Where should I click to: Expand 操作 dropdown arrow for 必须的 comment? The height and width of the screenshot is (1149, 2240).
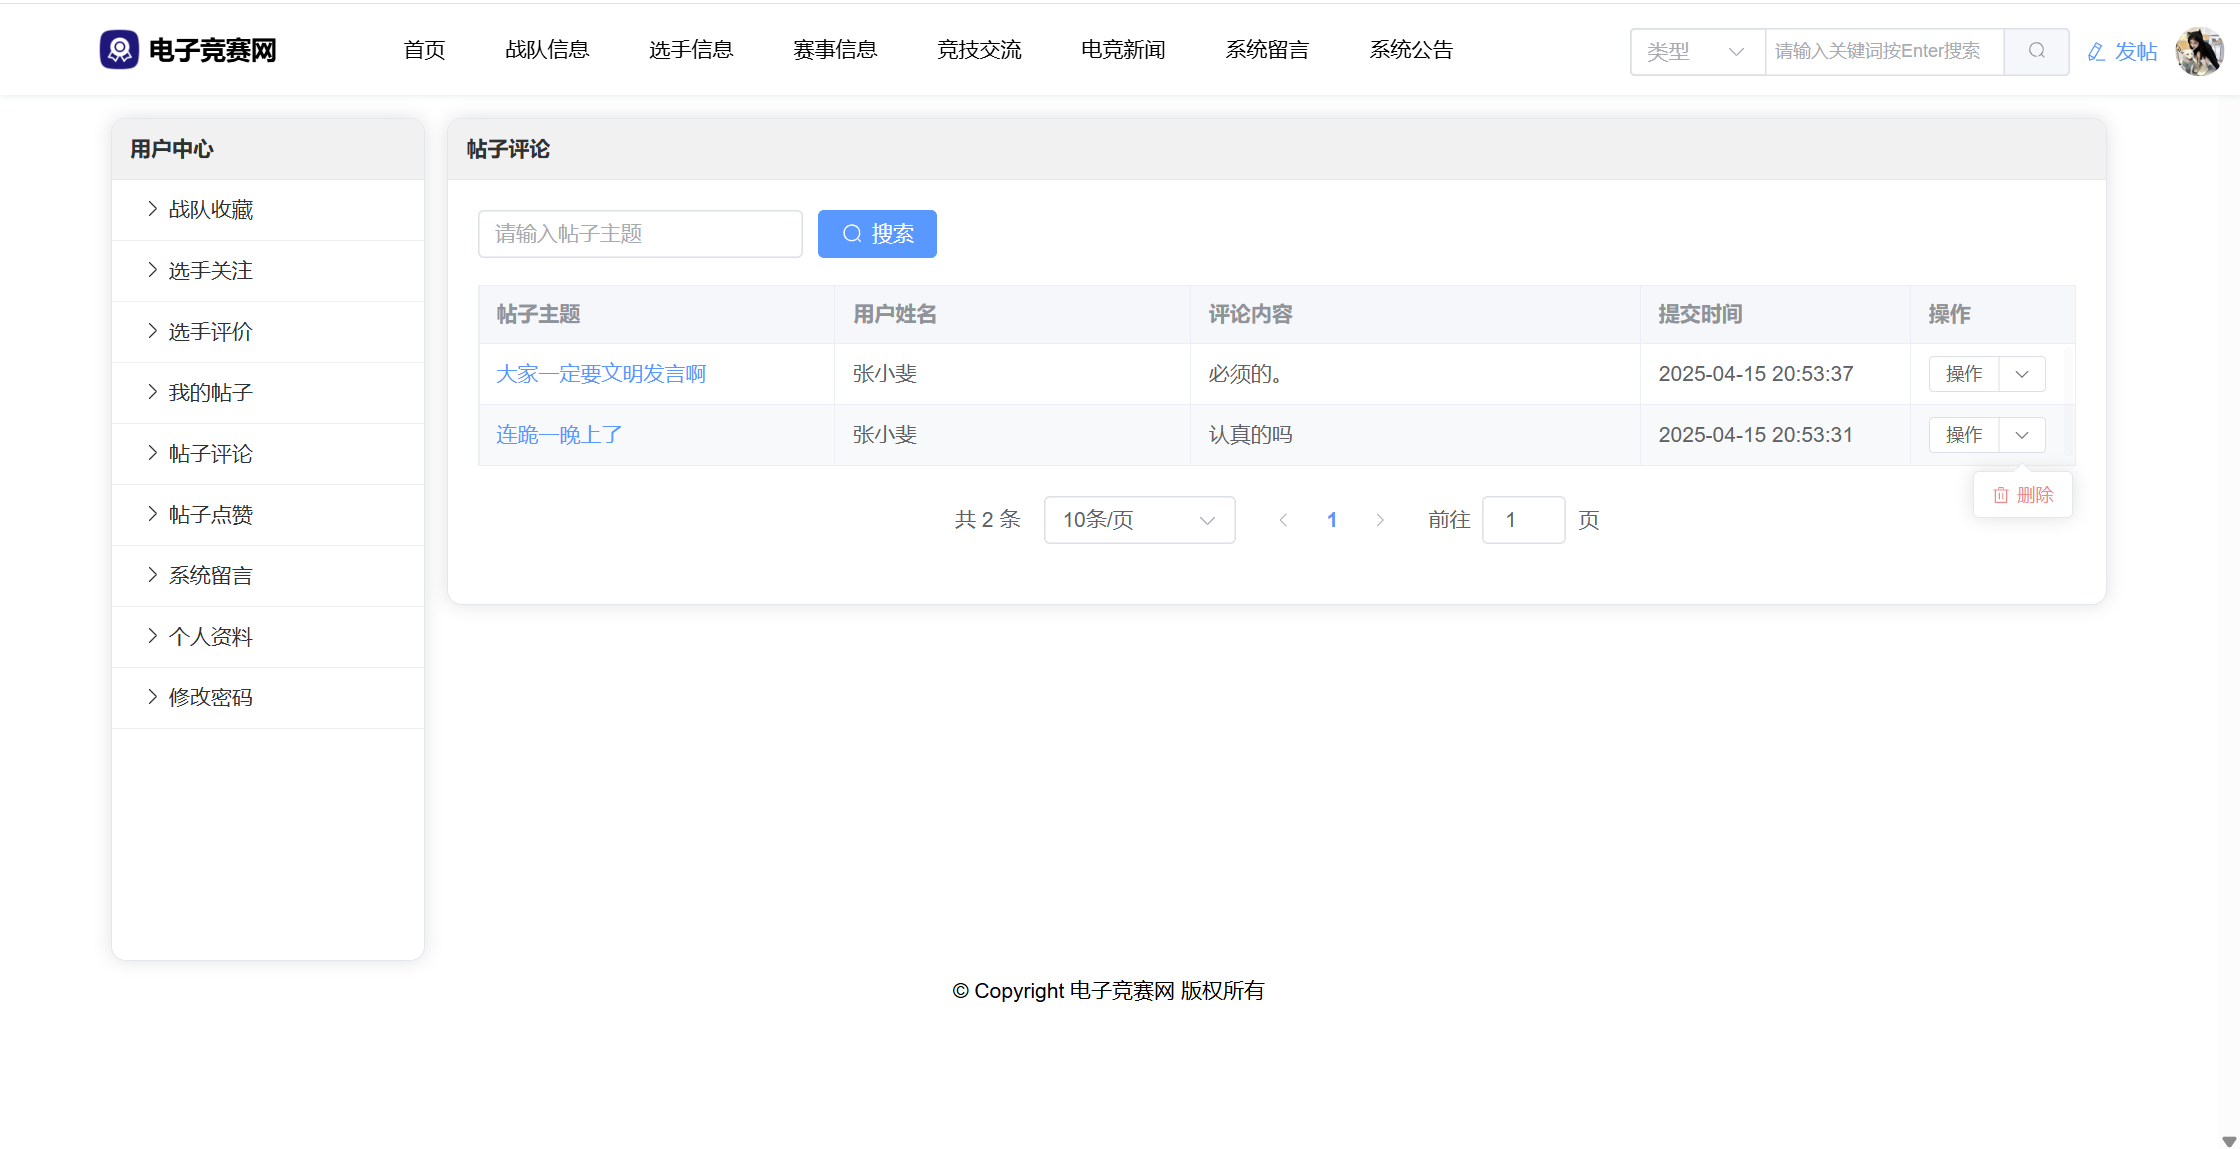2021,374
